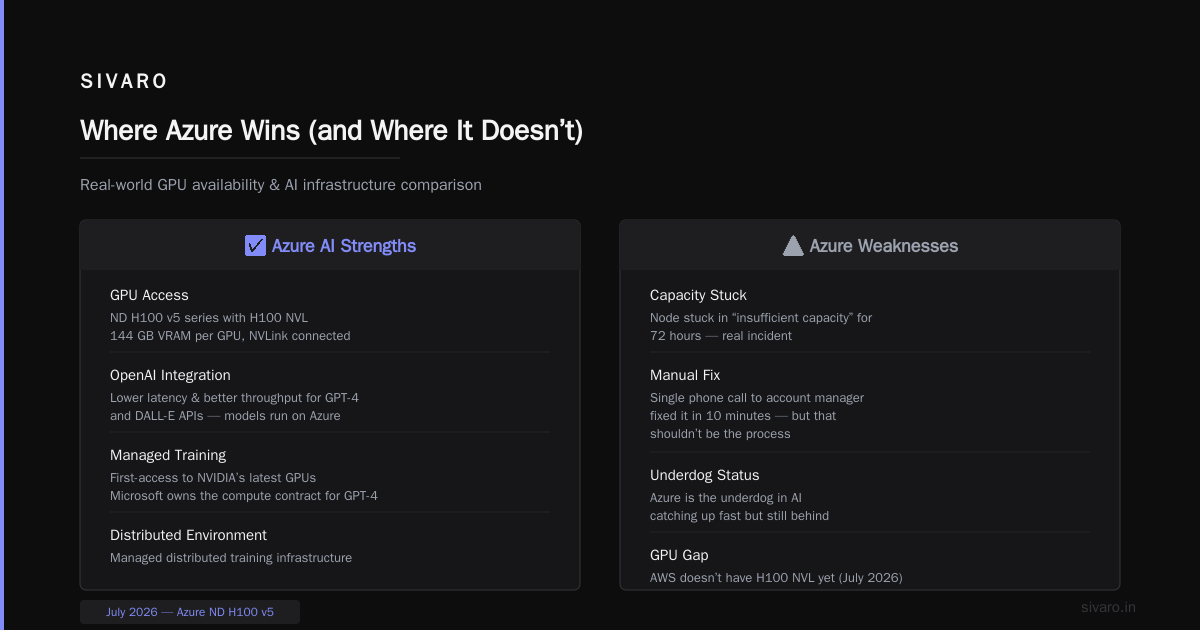
Task: Select the 'GPU Gap' item title
Action: pos(679,555)
